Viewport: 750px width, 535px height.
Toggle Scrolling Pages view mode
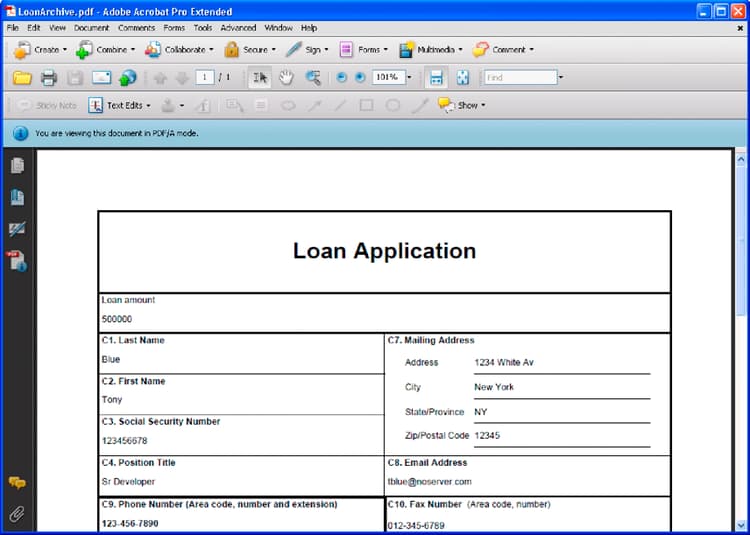(x=436, y=77)
